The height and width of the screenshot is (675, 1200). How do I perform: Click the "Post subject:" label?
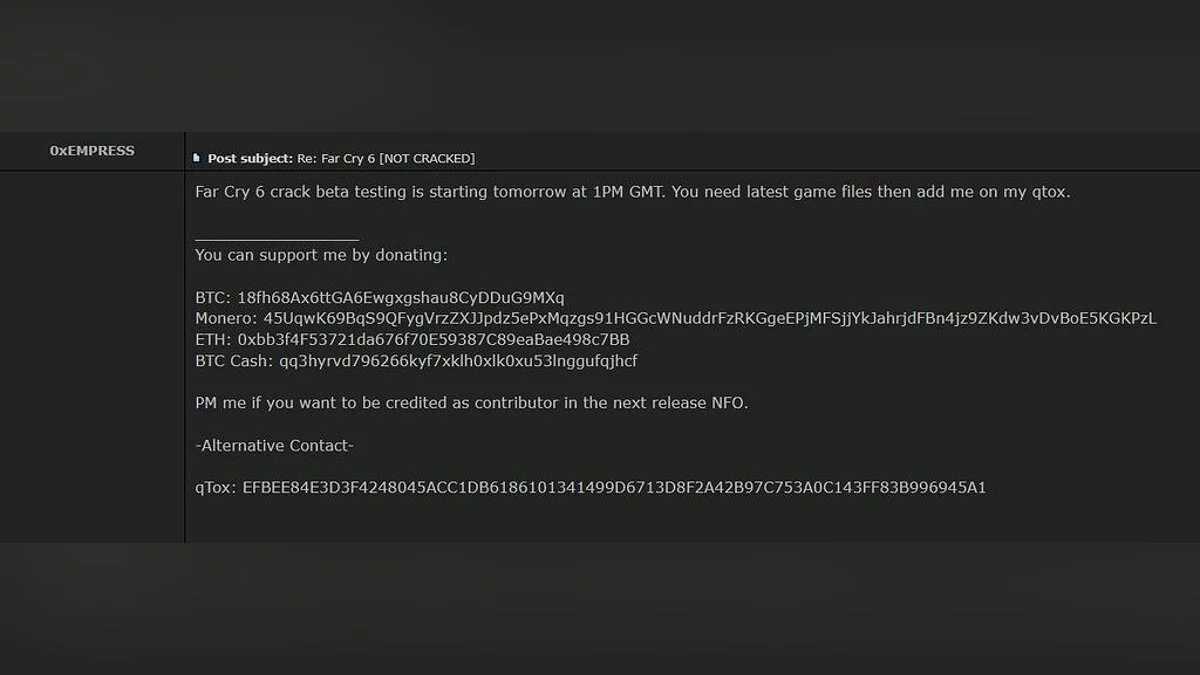coord(250,158)
